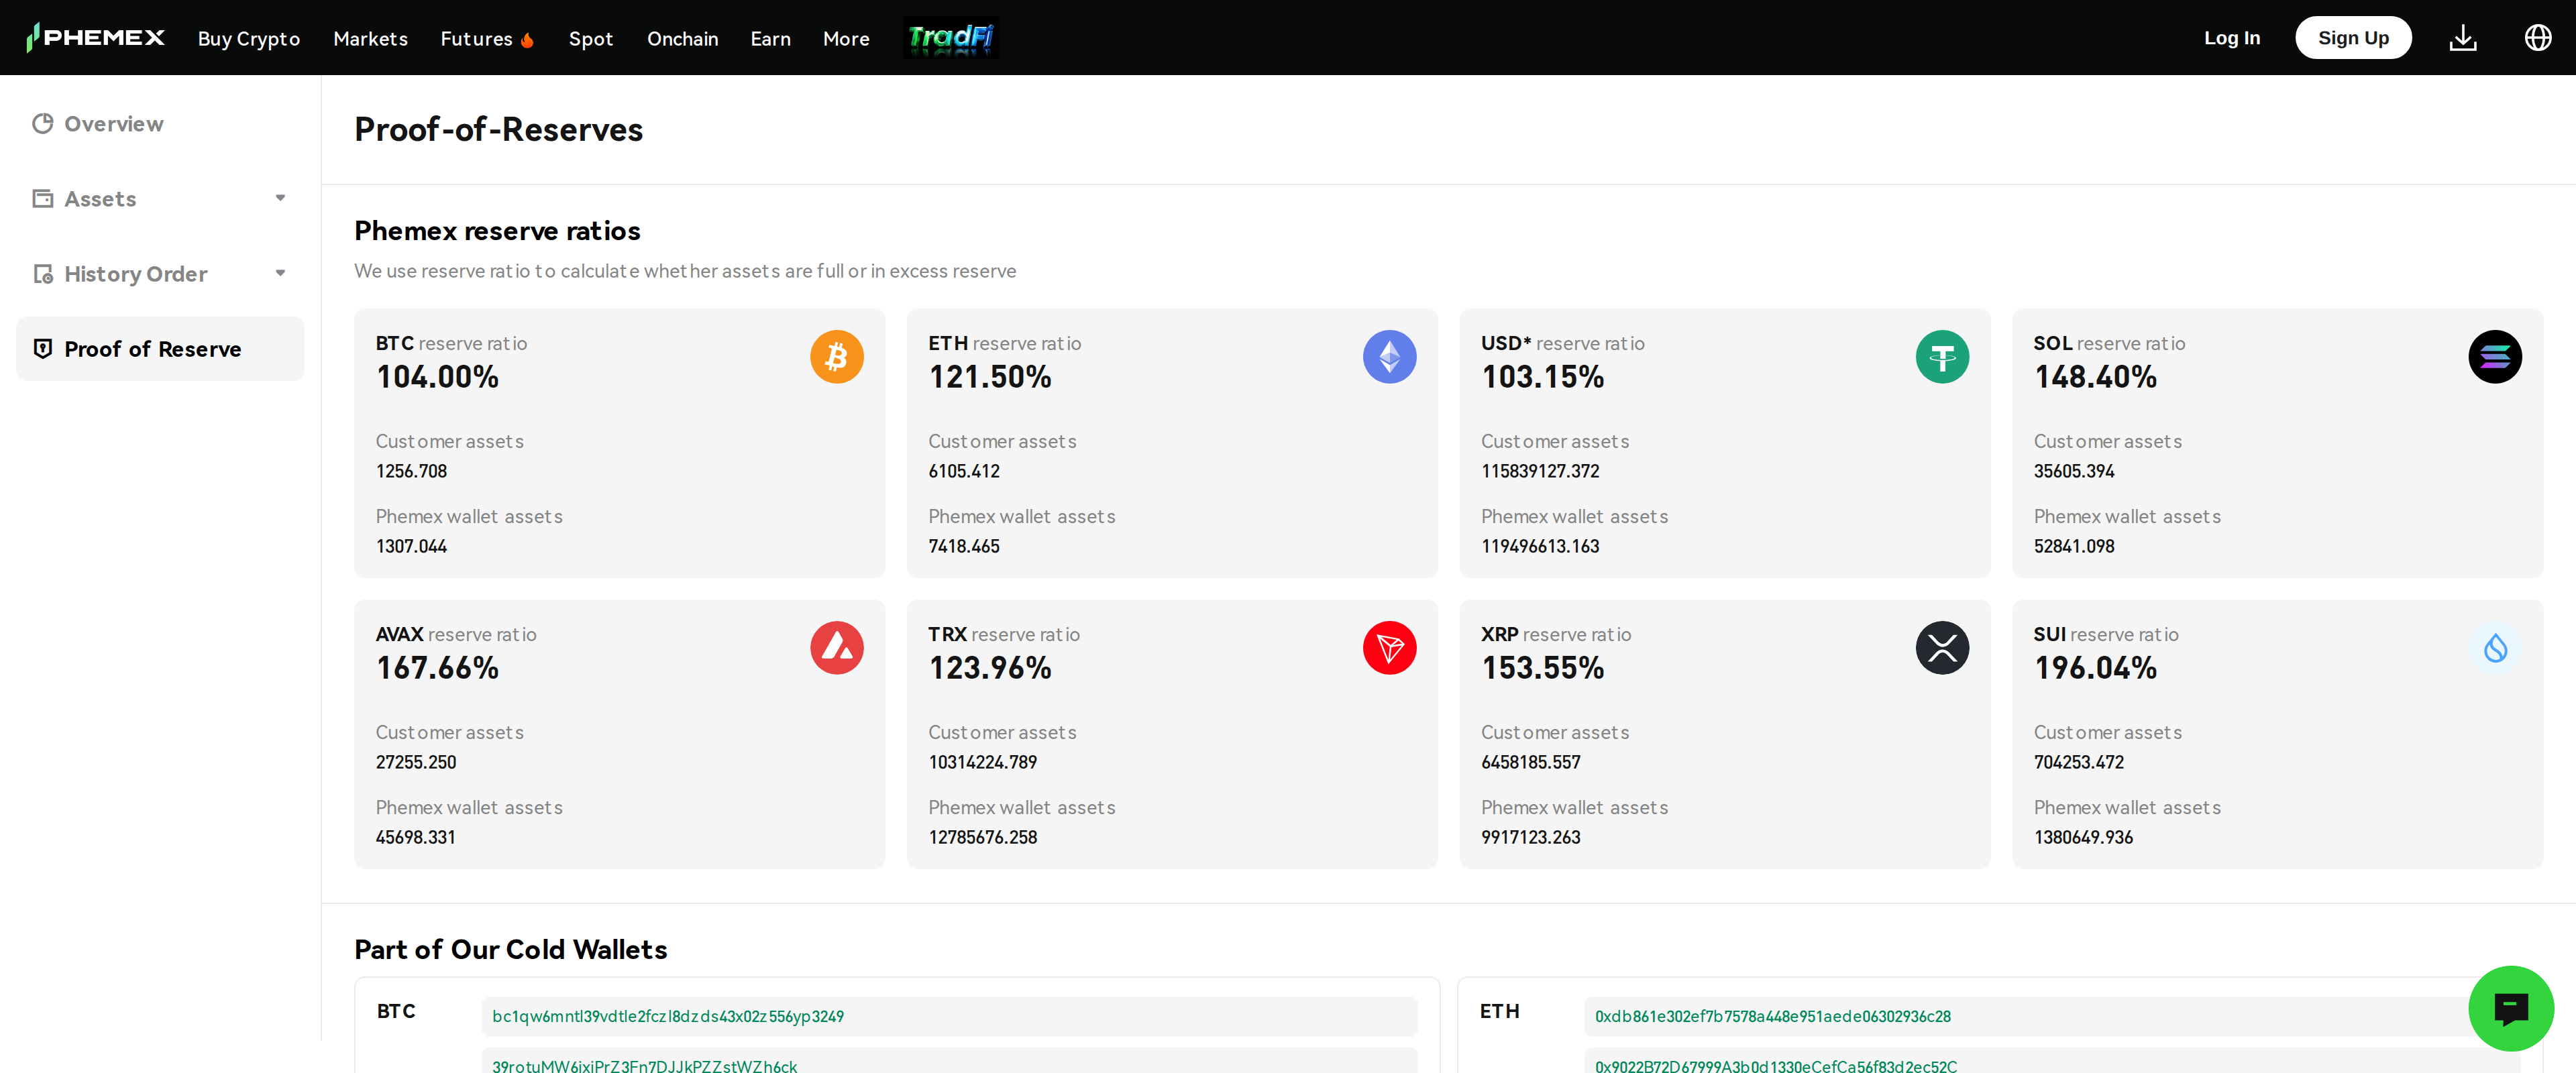Image resolution: width=2576 pixels, height=1073 pixels.
Task: Select Assets in the sidebar
Action: pos(160,198)
